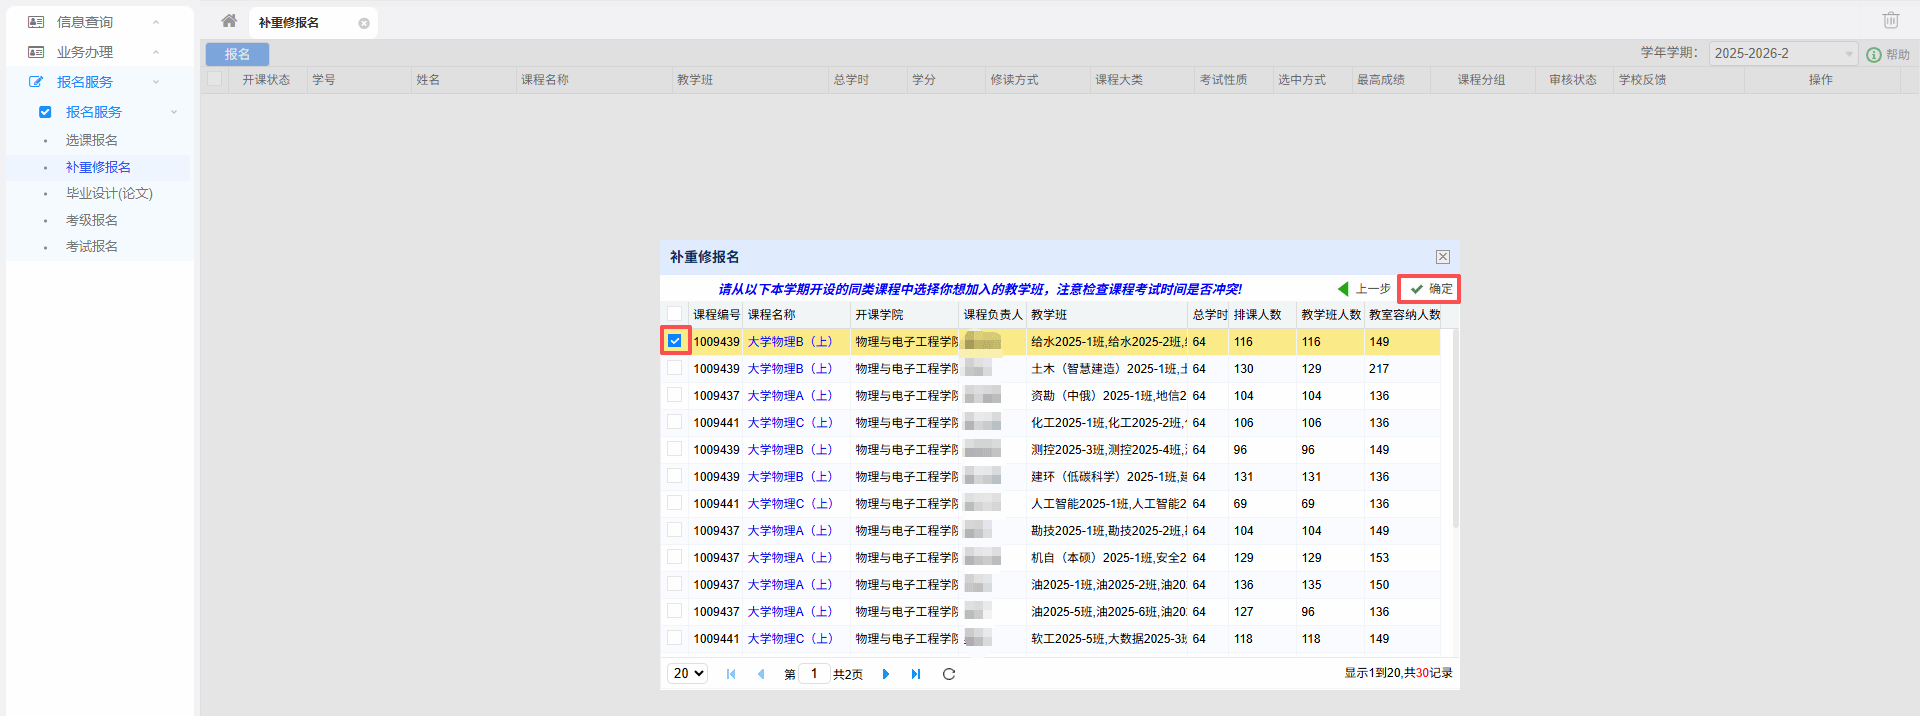Click the refresh icon in dialog pagination

pyautogui.click(x=949, y=674)
